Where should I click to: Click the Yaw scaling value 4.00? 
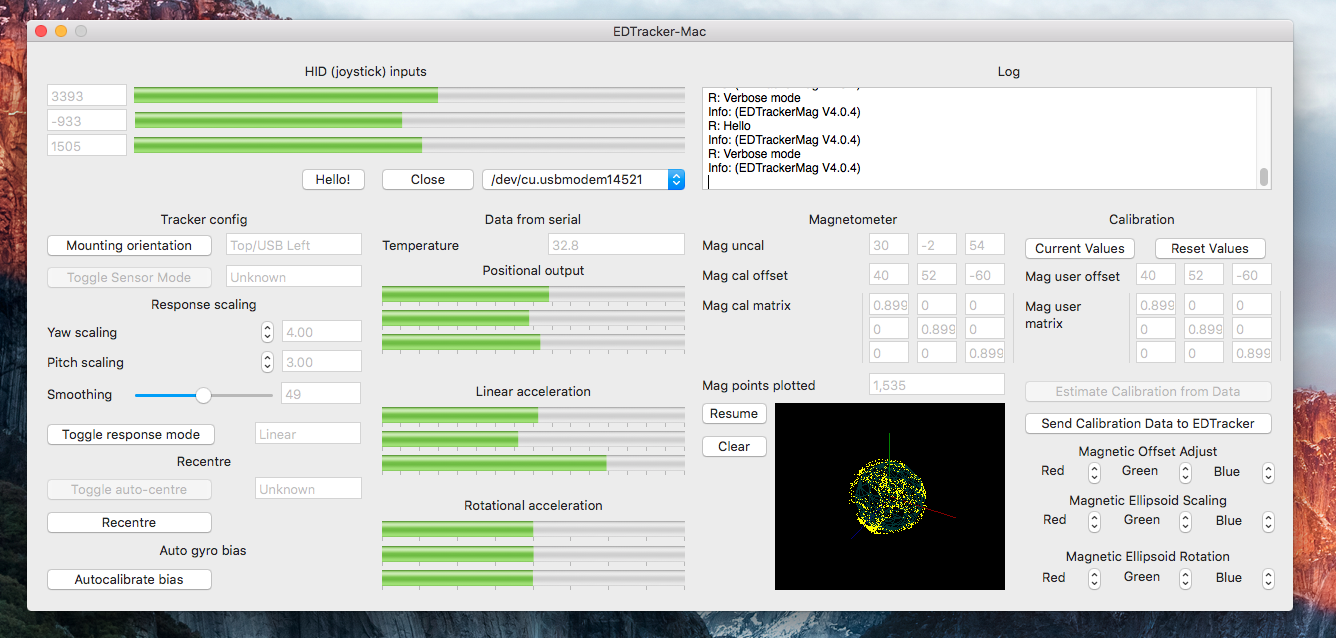click(321, 332)
